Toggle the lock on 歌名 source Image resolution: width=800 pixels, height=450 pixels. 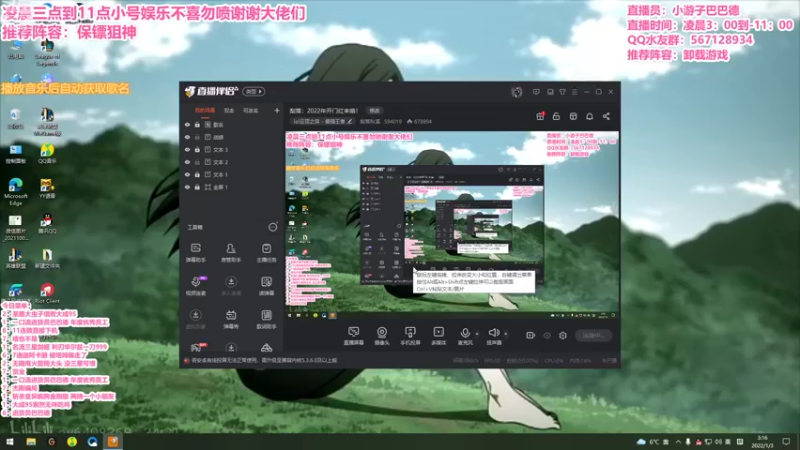[197, 124]
